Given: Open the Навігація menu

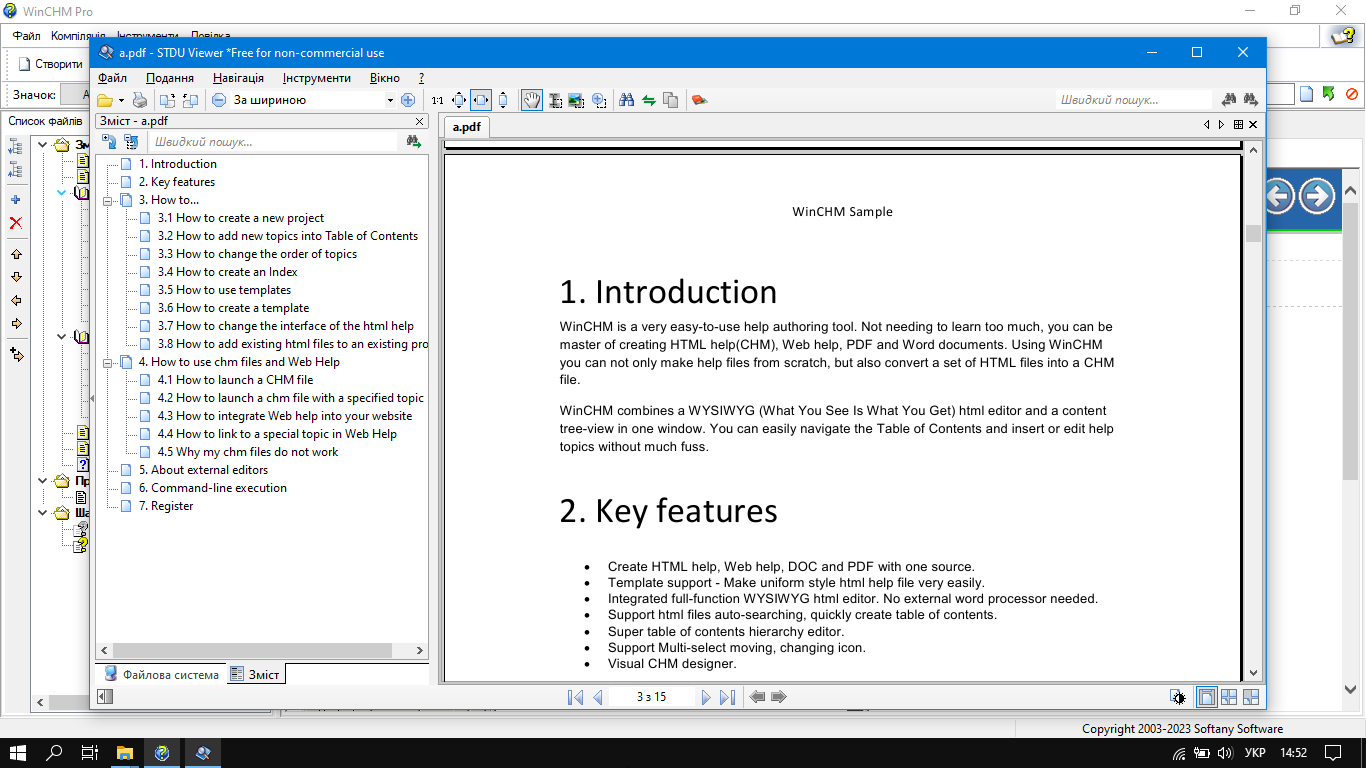Looking at the screenshot, I should (x=239, y=78).
